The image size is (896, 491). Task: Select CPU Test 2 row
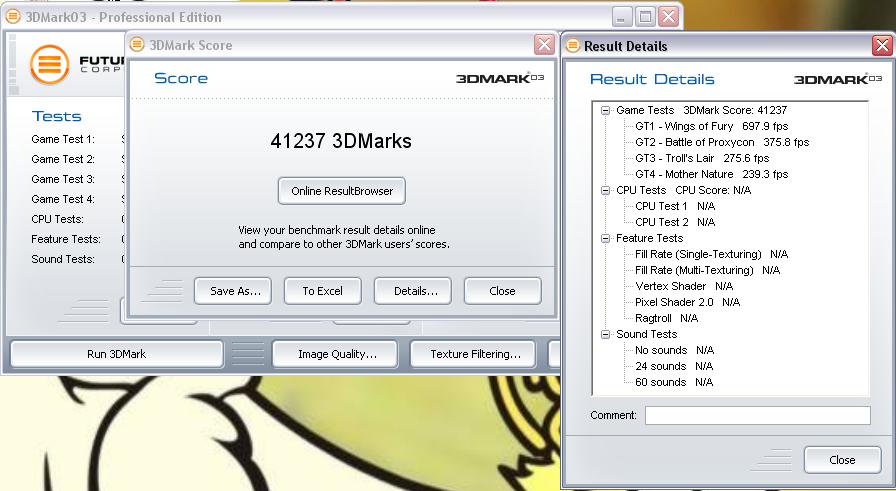click(675, 222)
